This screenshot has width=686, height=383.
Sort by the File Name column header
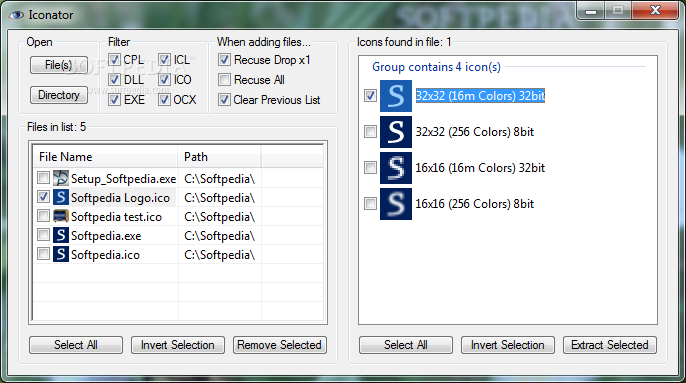click(105, 157)
